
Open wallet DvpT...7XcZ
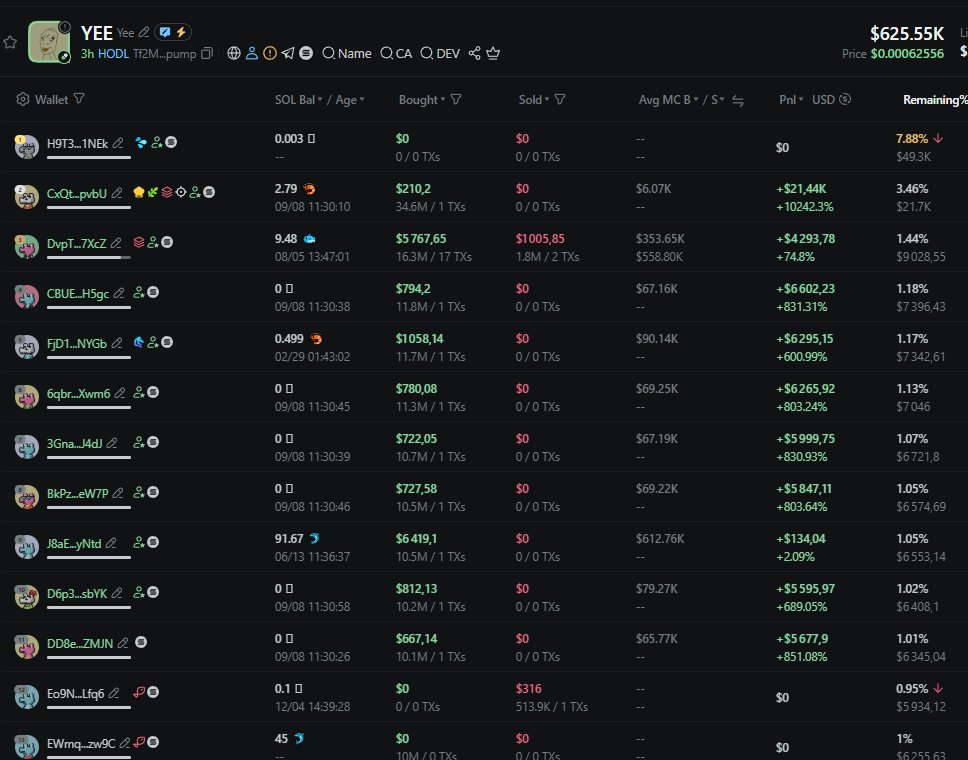tap(77, 244)
